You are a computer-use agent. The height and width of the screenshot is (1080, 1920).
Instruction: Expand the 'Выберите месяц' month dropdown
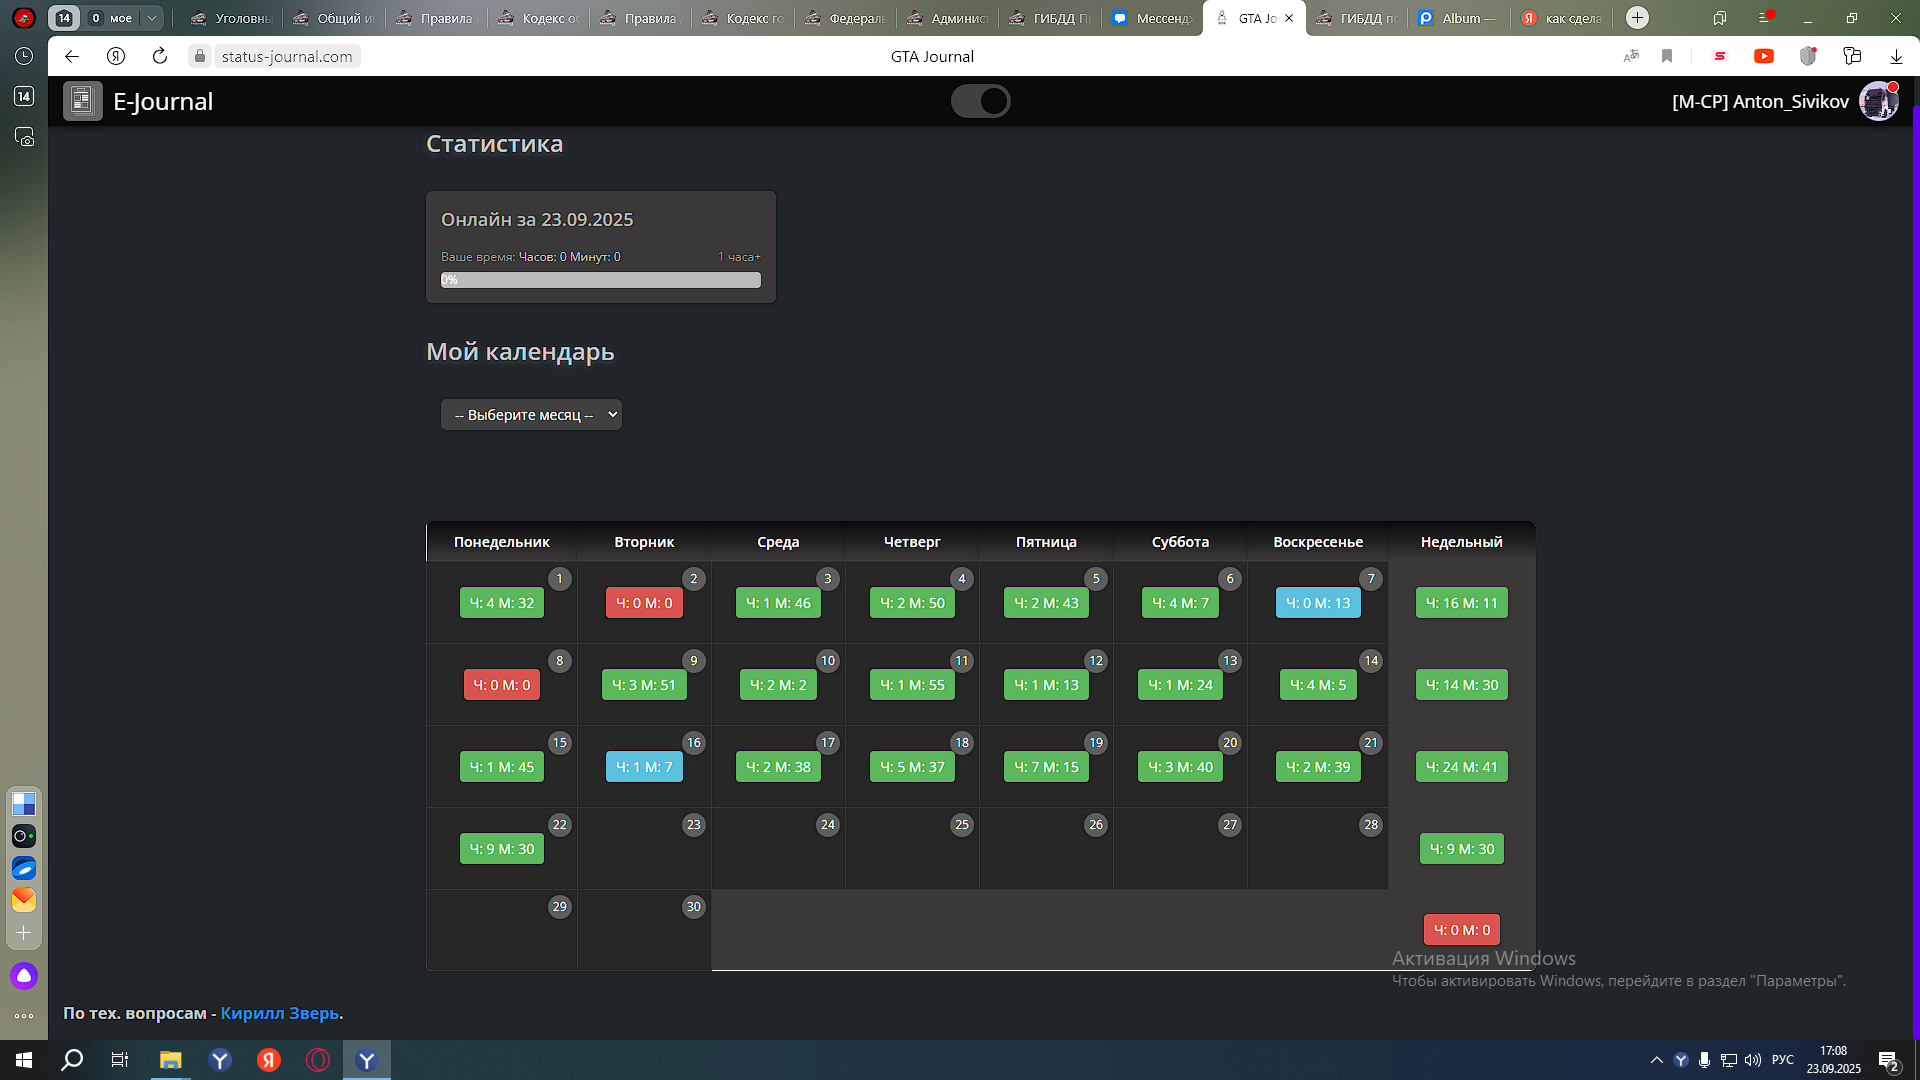click(531, 415)
